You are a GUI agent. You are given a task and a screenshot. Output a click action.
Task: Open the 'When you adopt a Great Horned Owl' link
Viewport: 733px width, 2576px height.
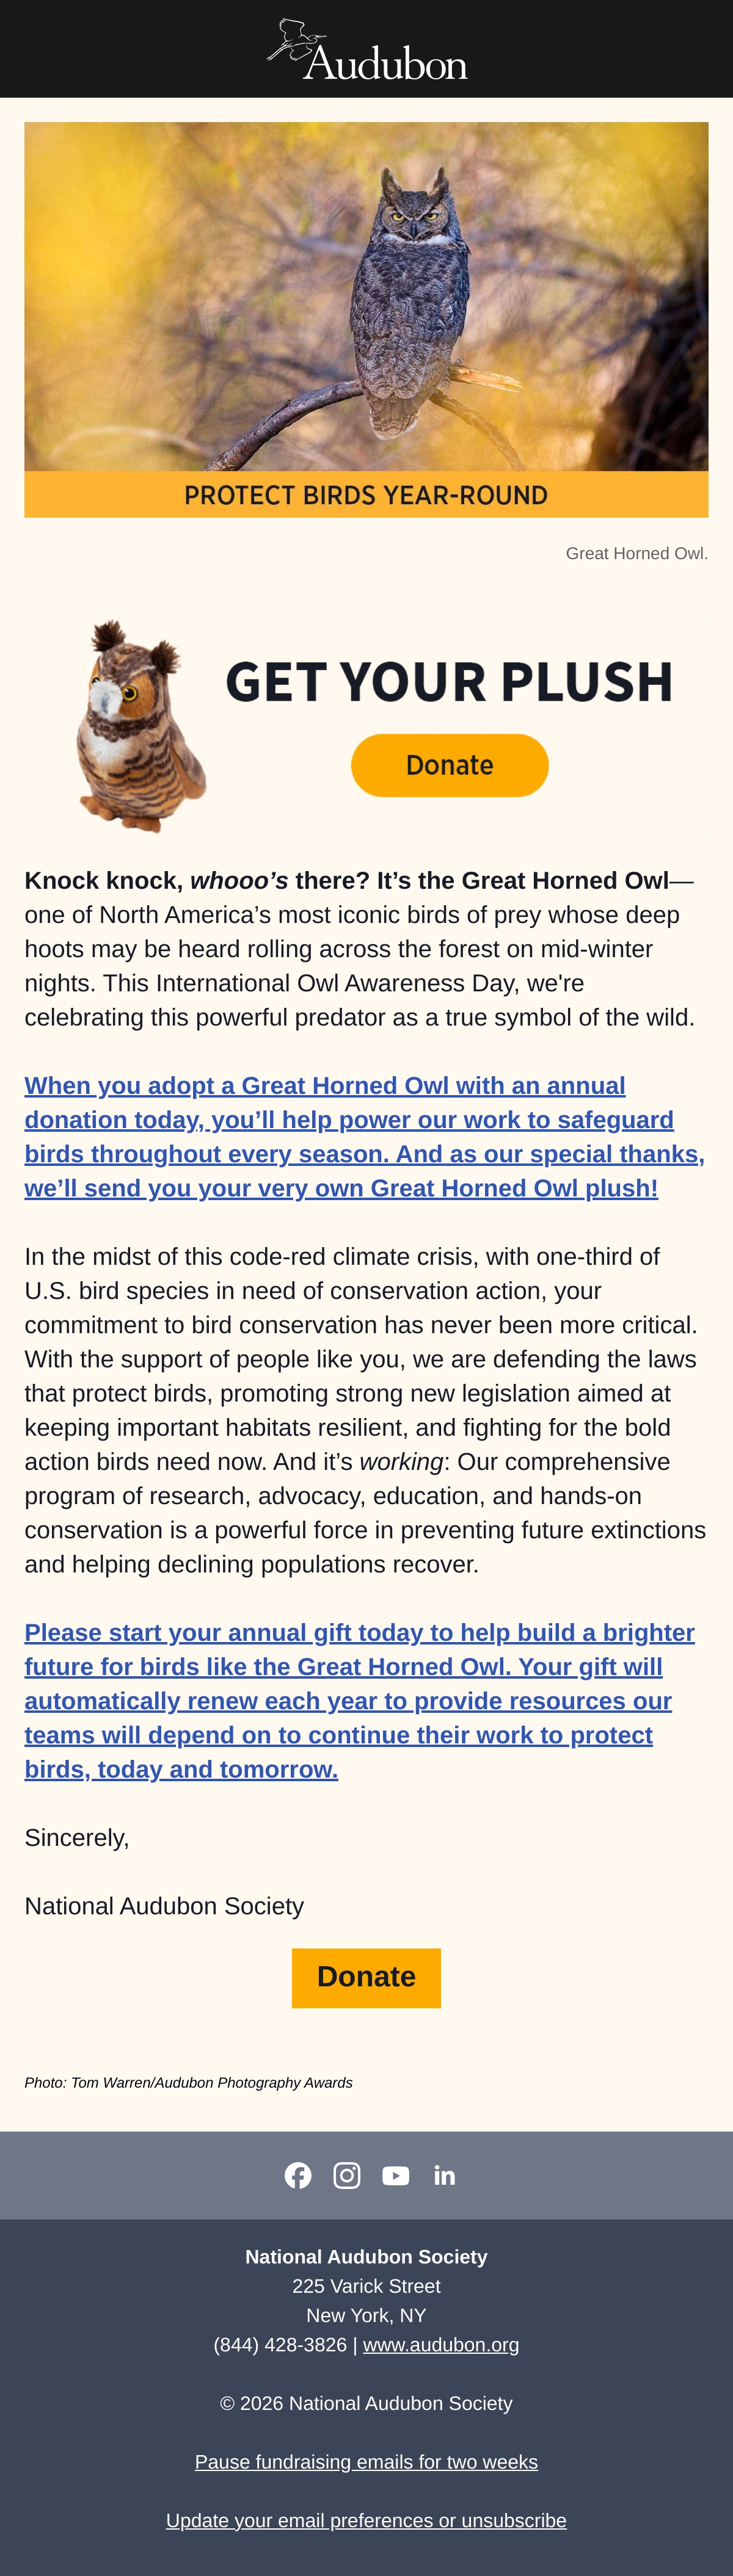pos(365,1137)
